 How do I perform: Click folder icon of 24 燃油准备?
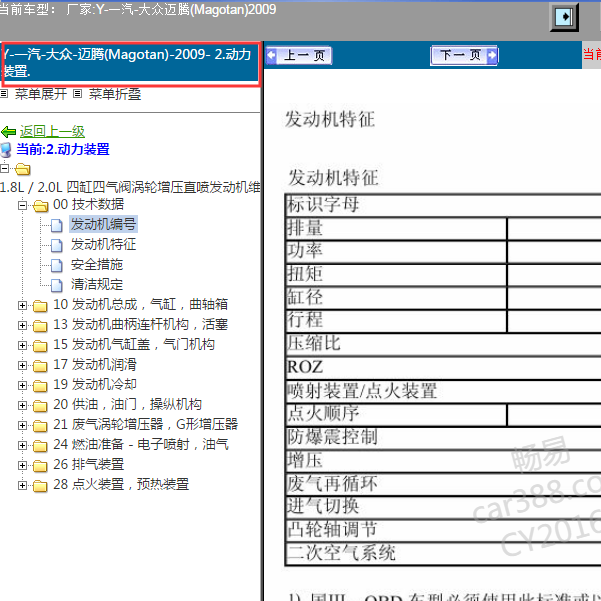point(40,446)
